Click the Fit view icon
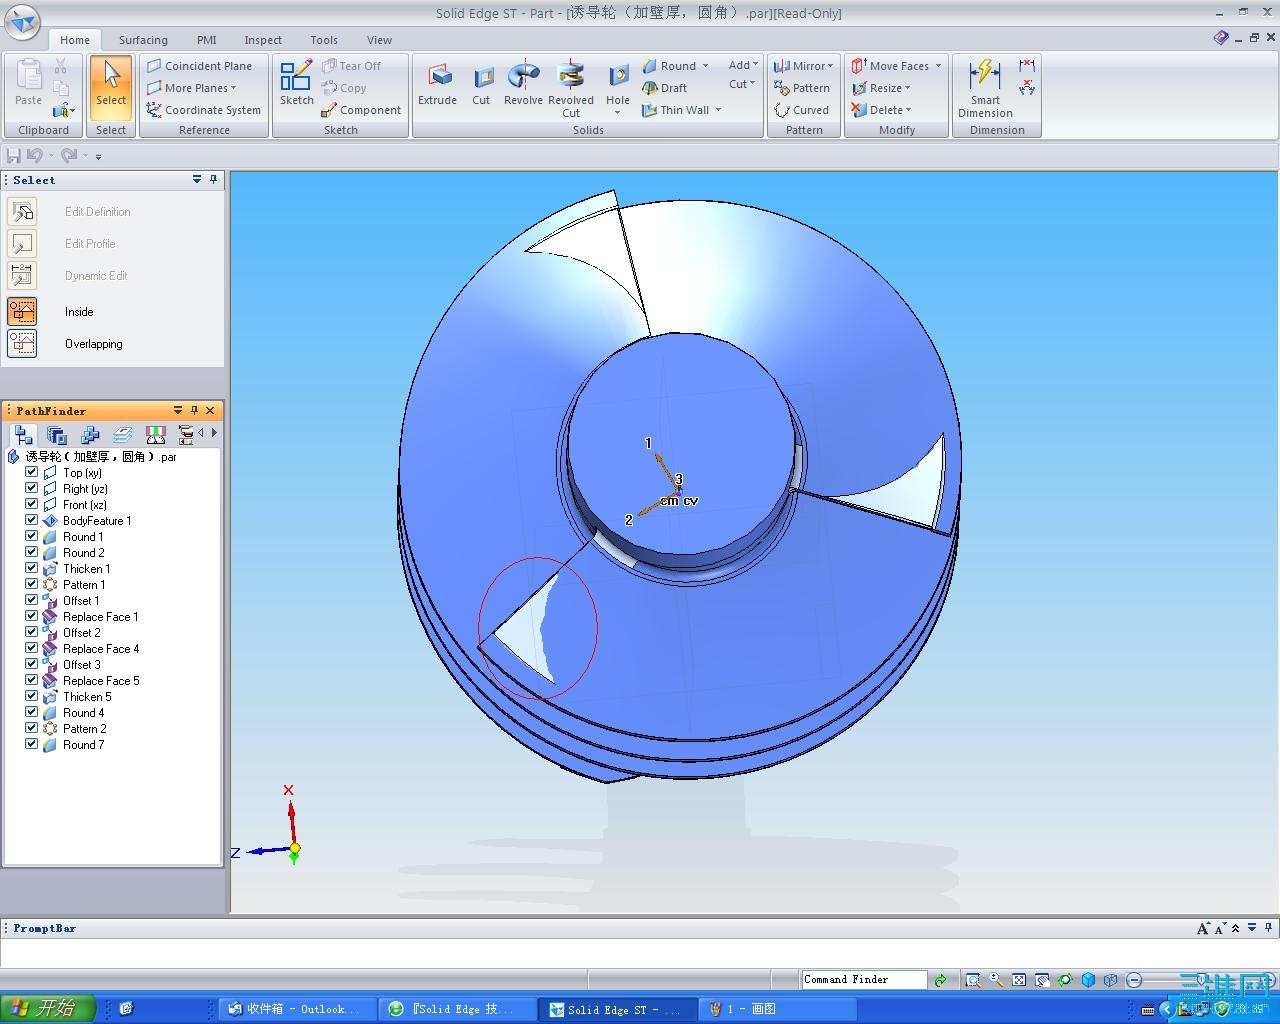Screen dimensions: 1280x1024 tap(1019, 980)
